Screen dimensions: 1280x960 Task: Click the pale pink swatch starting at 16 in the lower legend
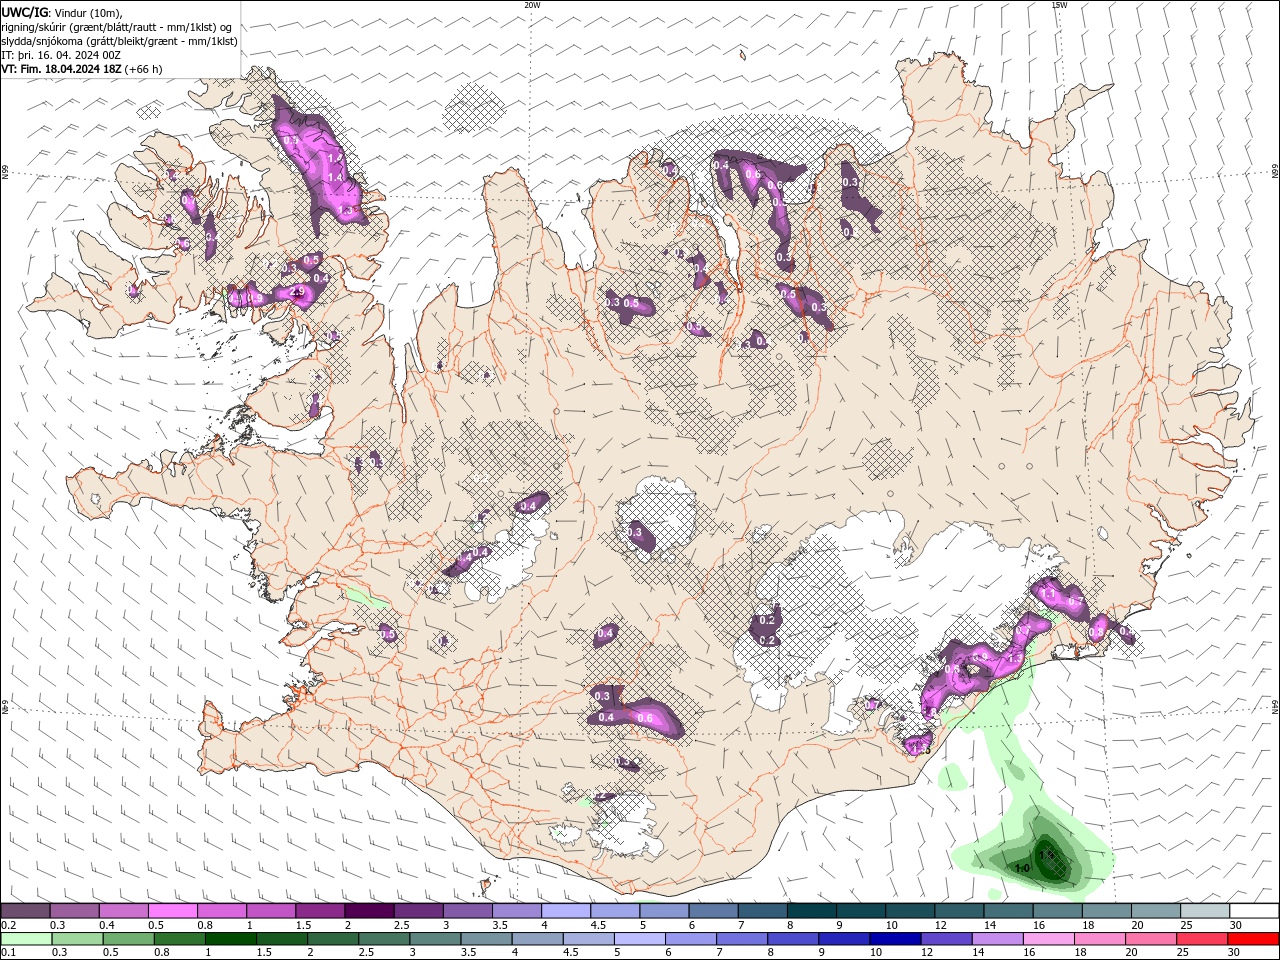(x=1047, y=939)
